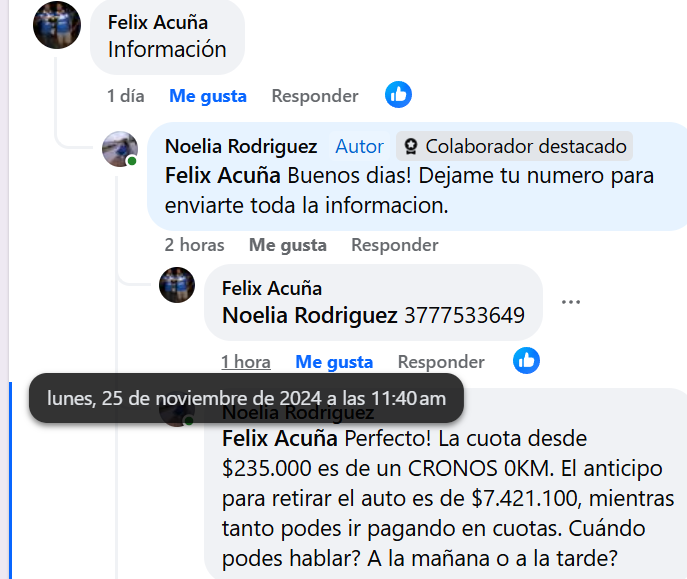Open Noelia Rodriguez's avatar with green online dot
This screenshot has width=687, height=579.
click(120, 149)
